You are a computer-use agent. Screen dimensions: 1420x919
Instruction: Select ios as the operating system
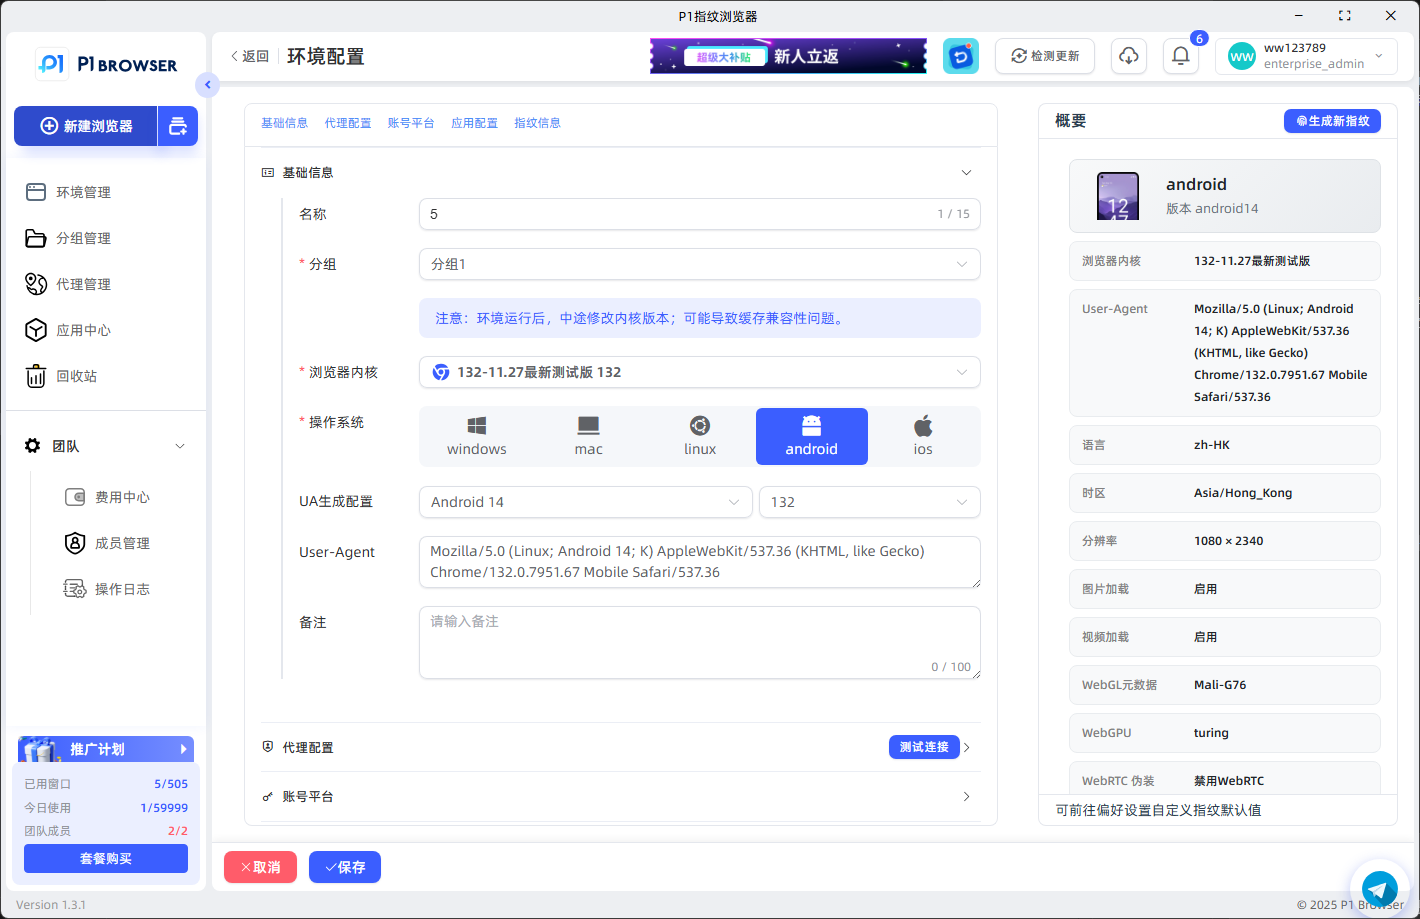(923, 436)
